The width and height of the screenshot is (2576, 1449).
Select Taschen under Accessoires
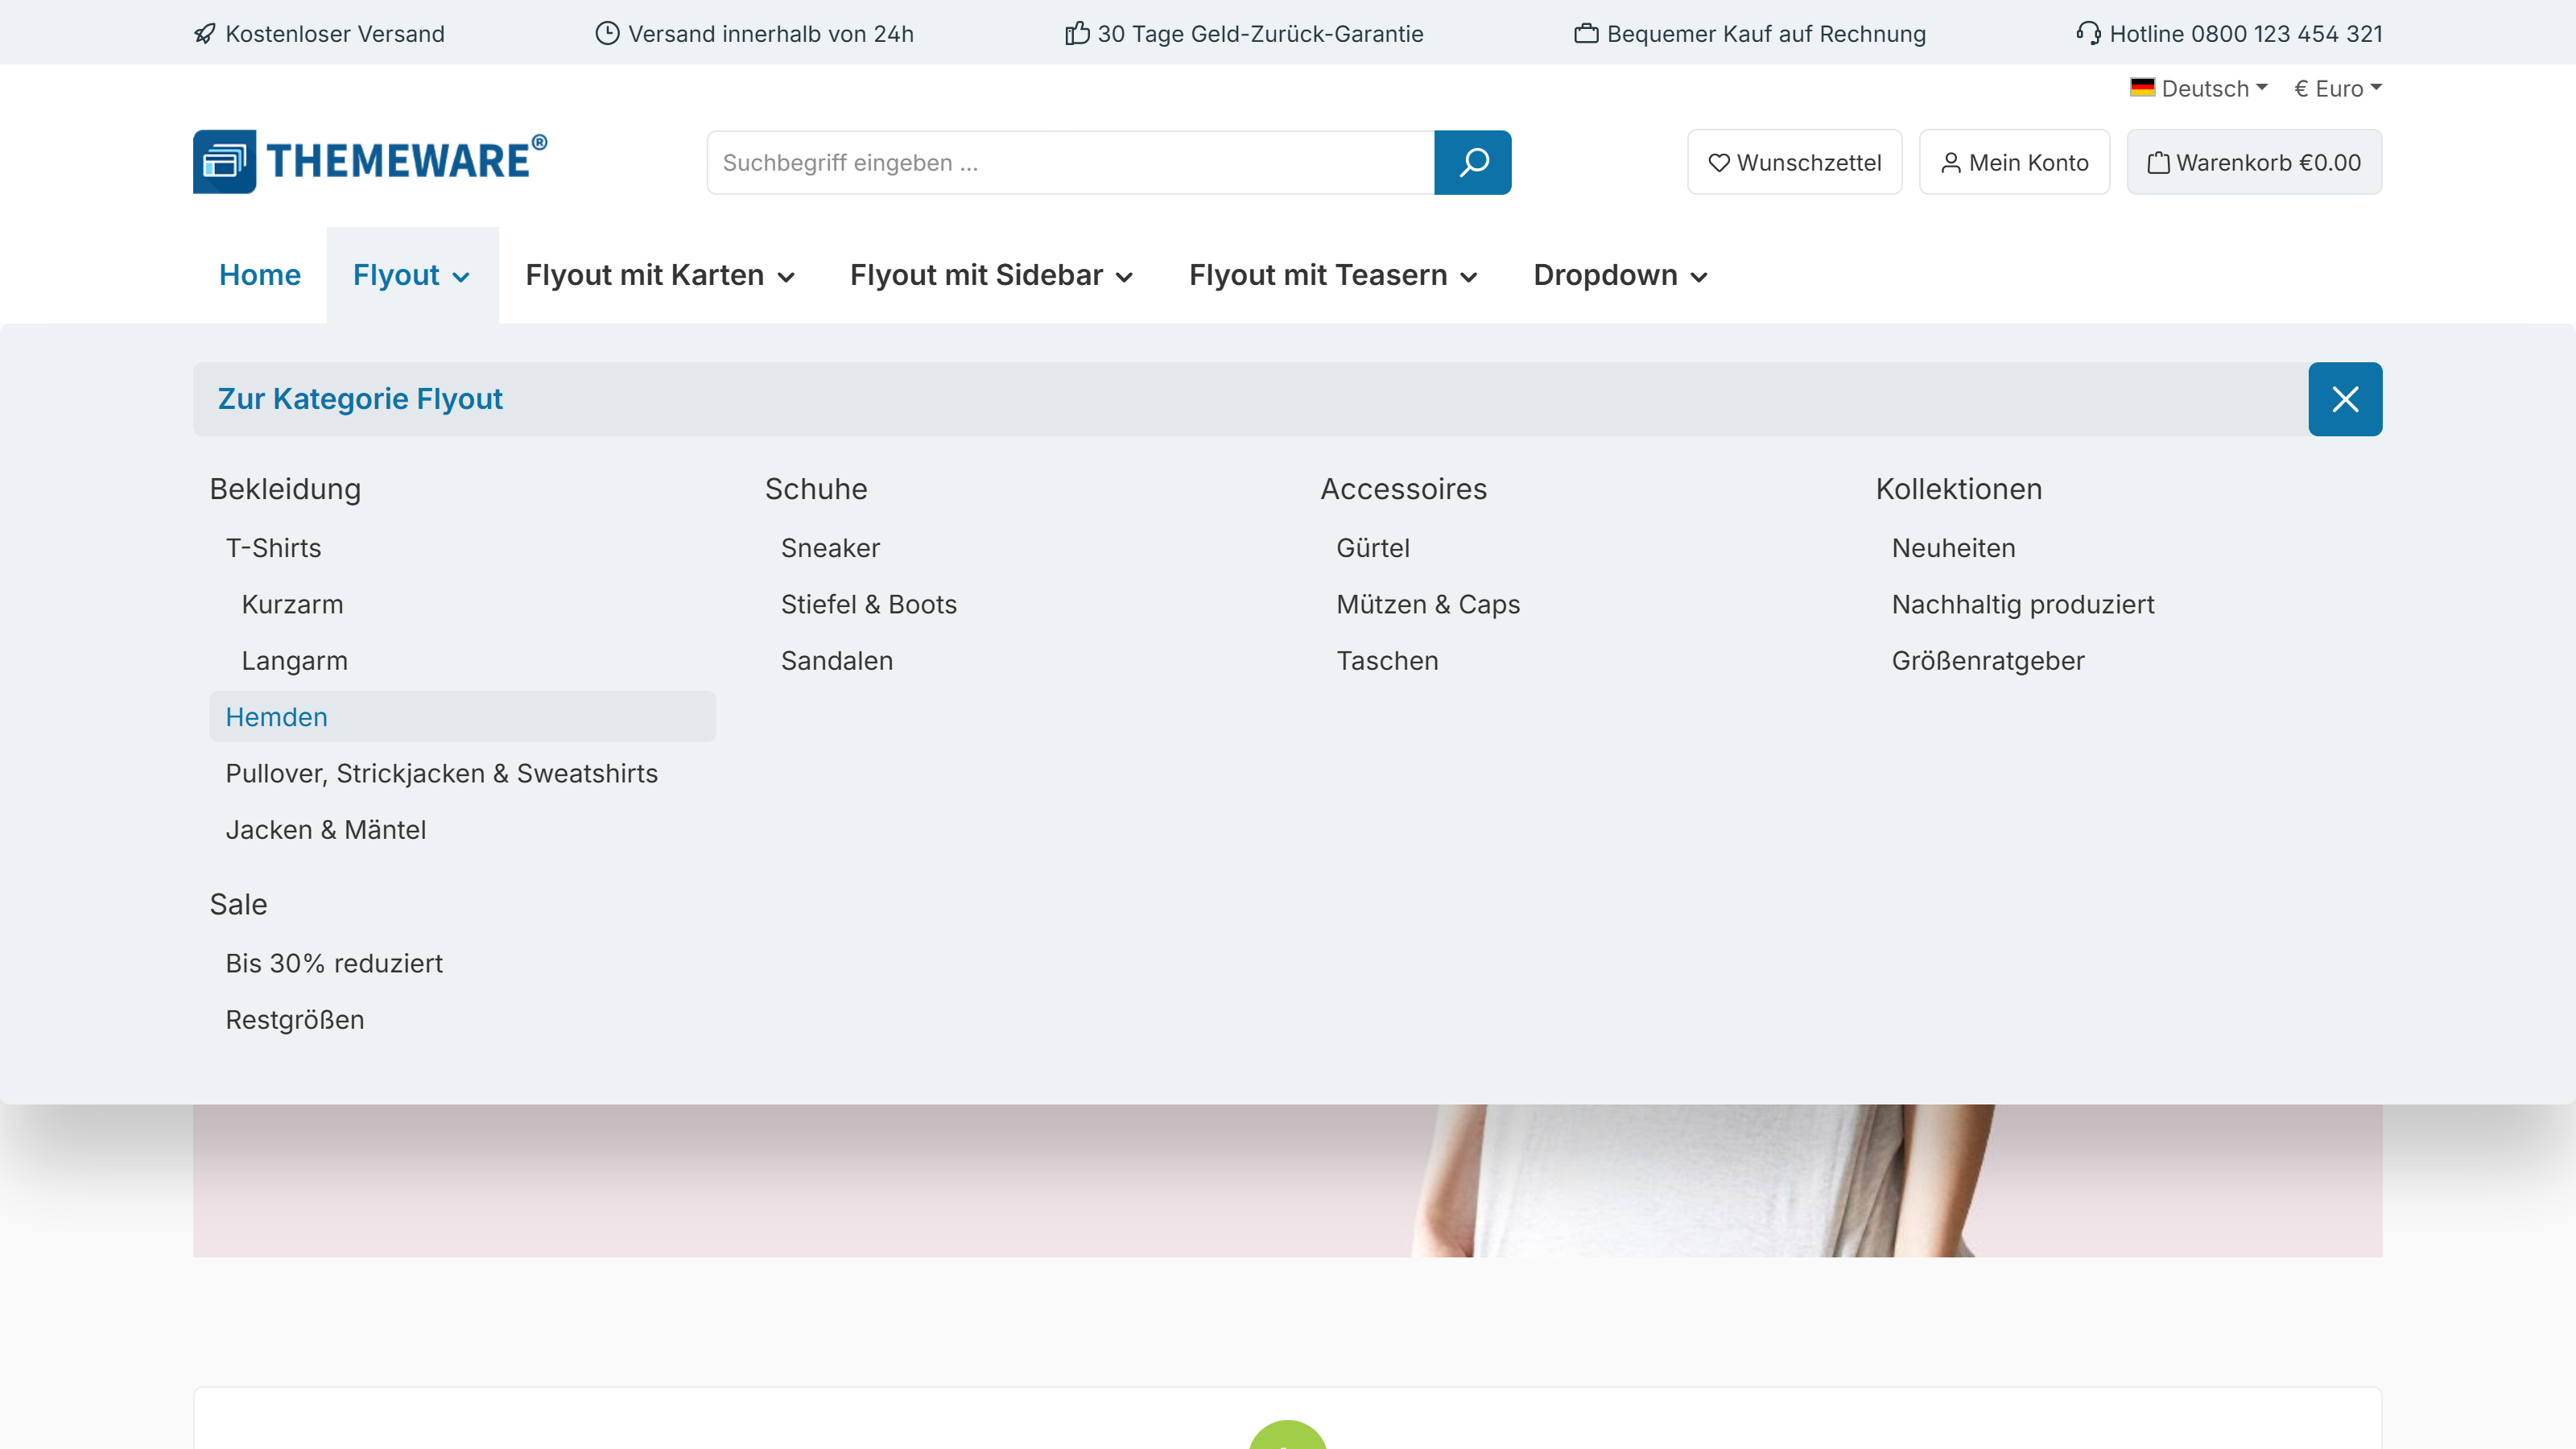tap(1387, 661)
